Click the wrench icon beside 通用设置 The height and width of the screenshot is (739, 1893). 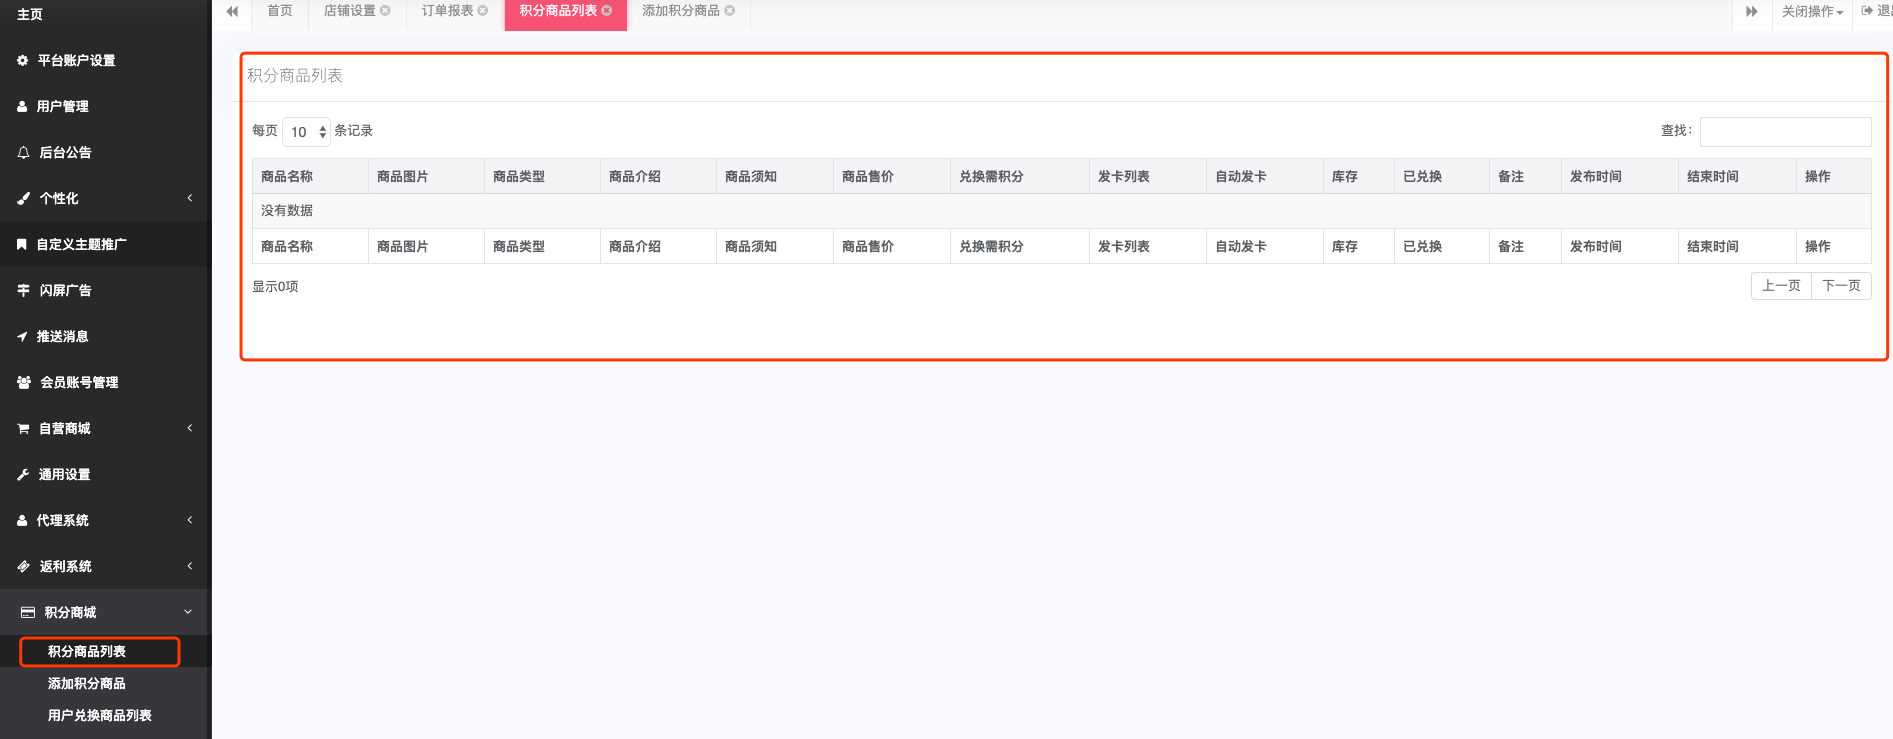click(x=23, y=475)
